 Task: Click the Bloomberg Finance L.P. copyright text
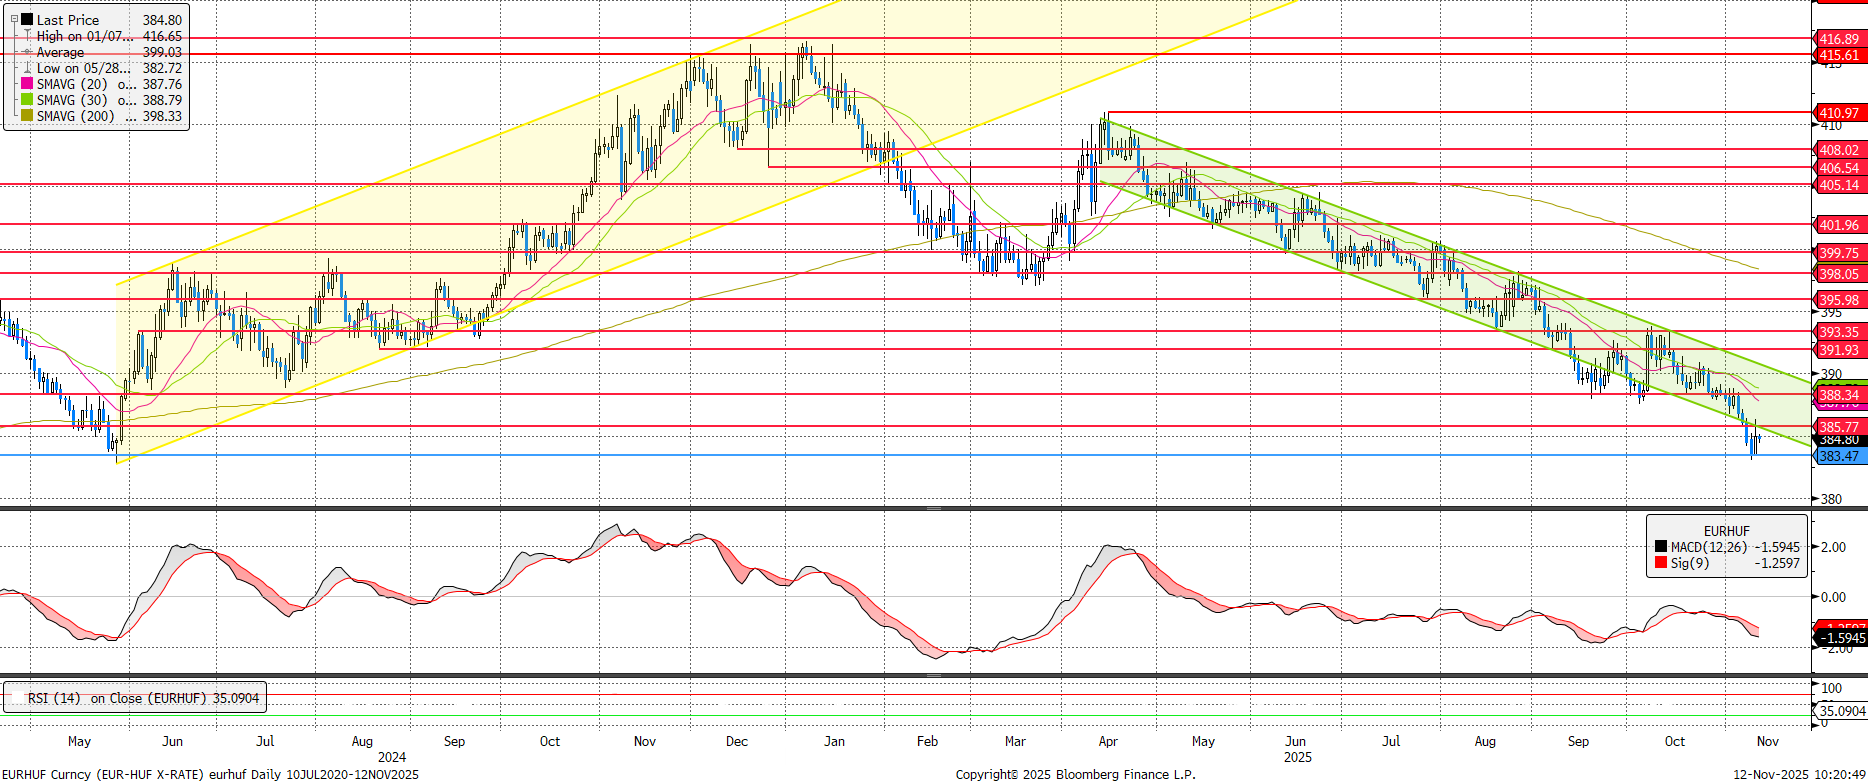(1075, 774)
